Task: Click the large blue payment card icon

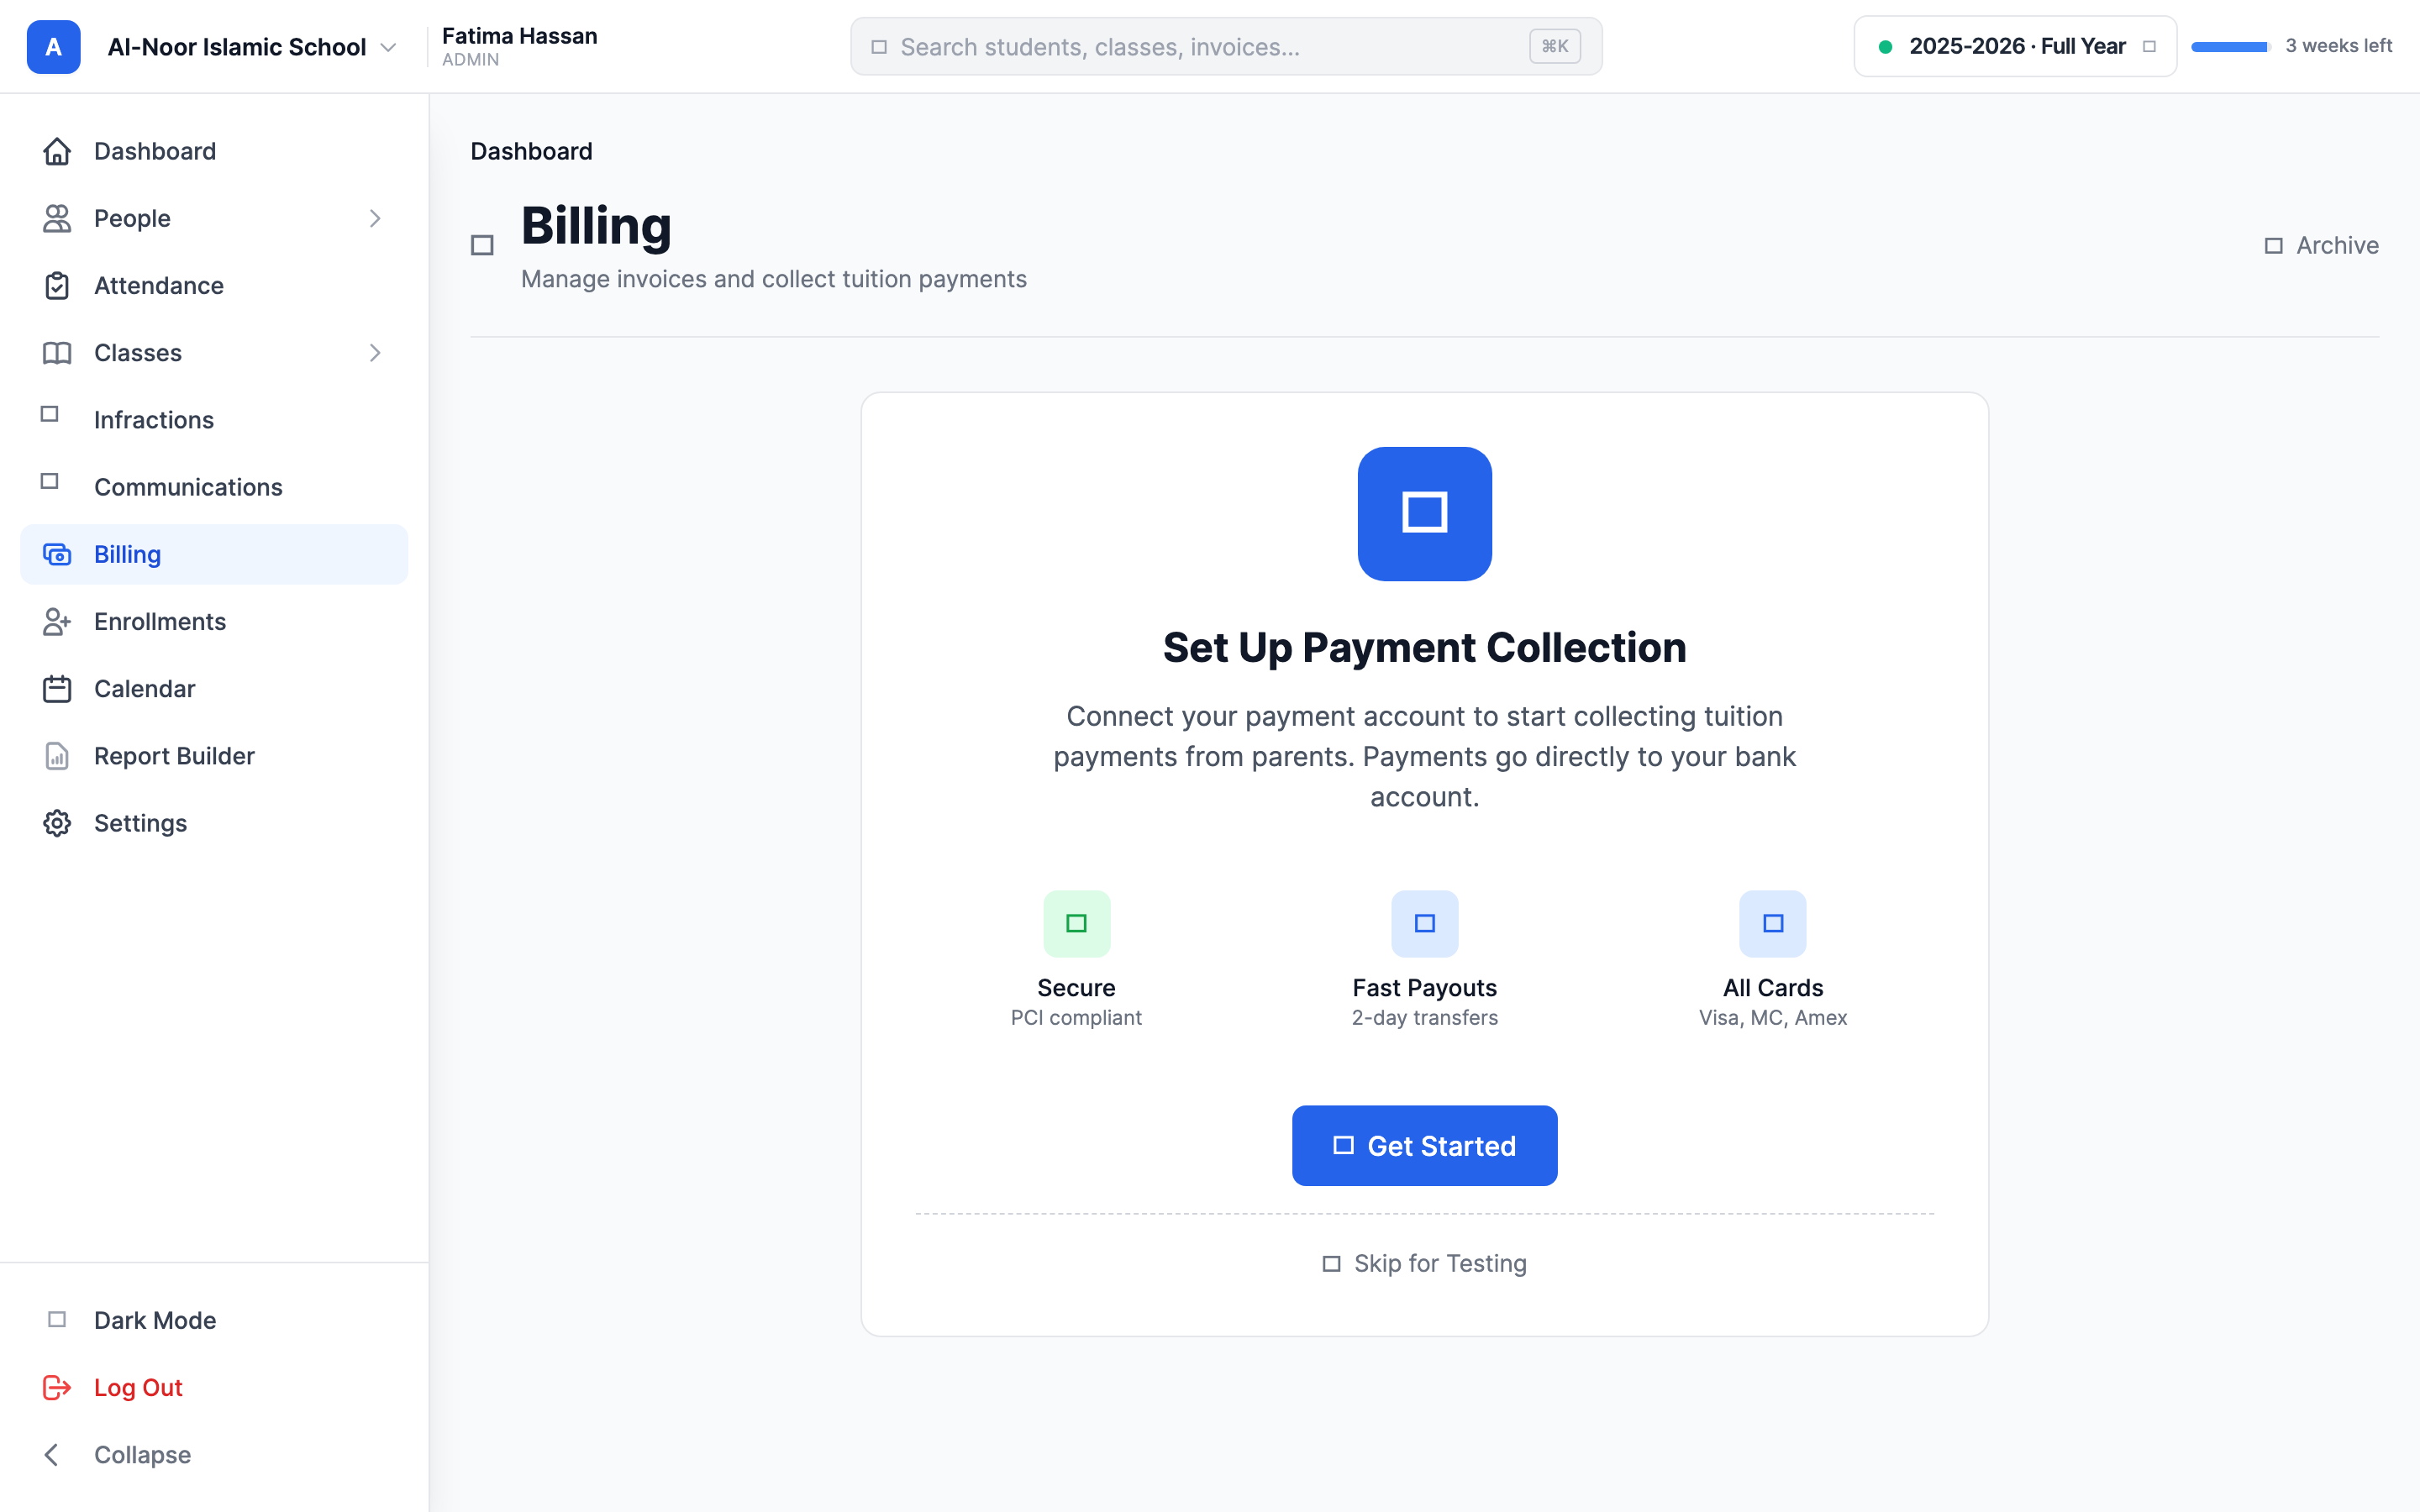Action: point(1424,513)
